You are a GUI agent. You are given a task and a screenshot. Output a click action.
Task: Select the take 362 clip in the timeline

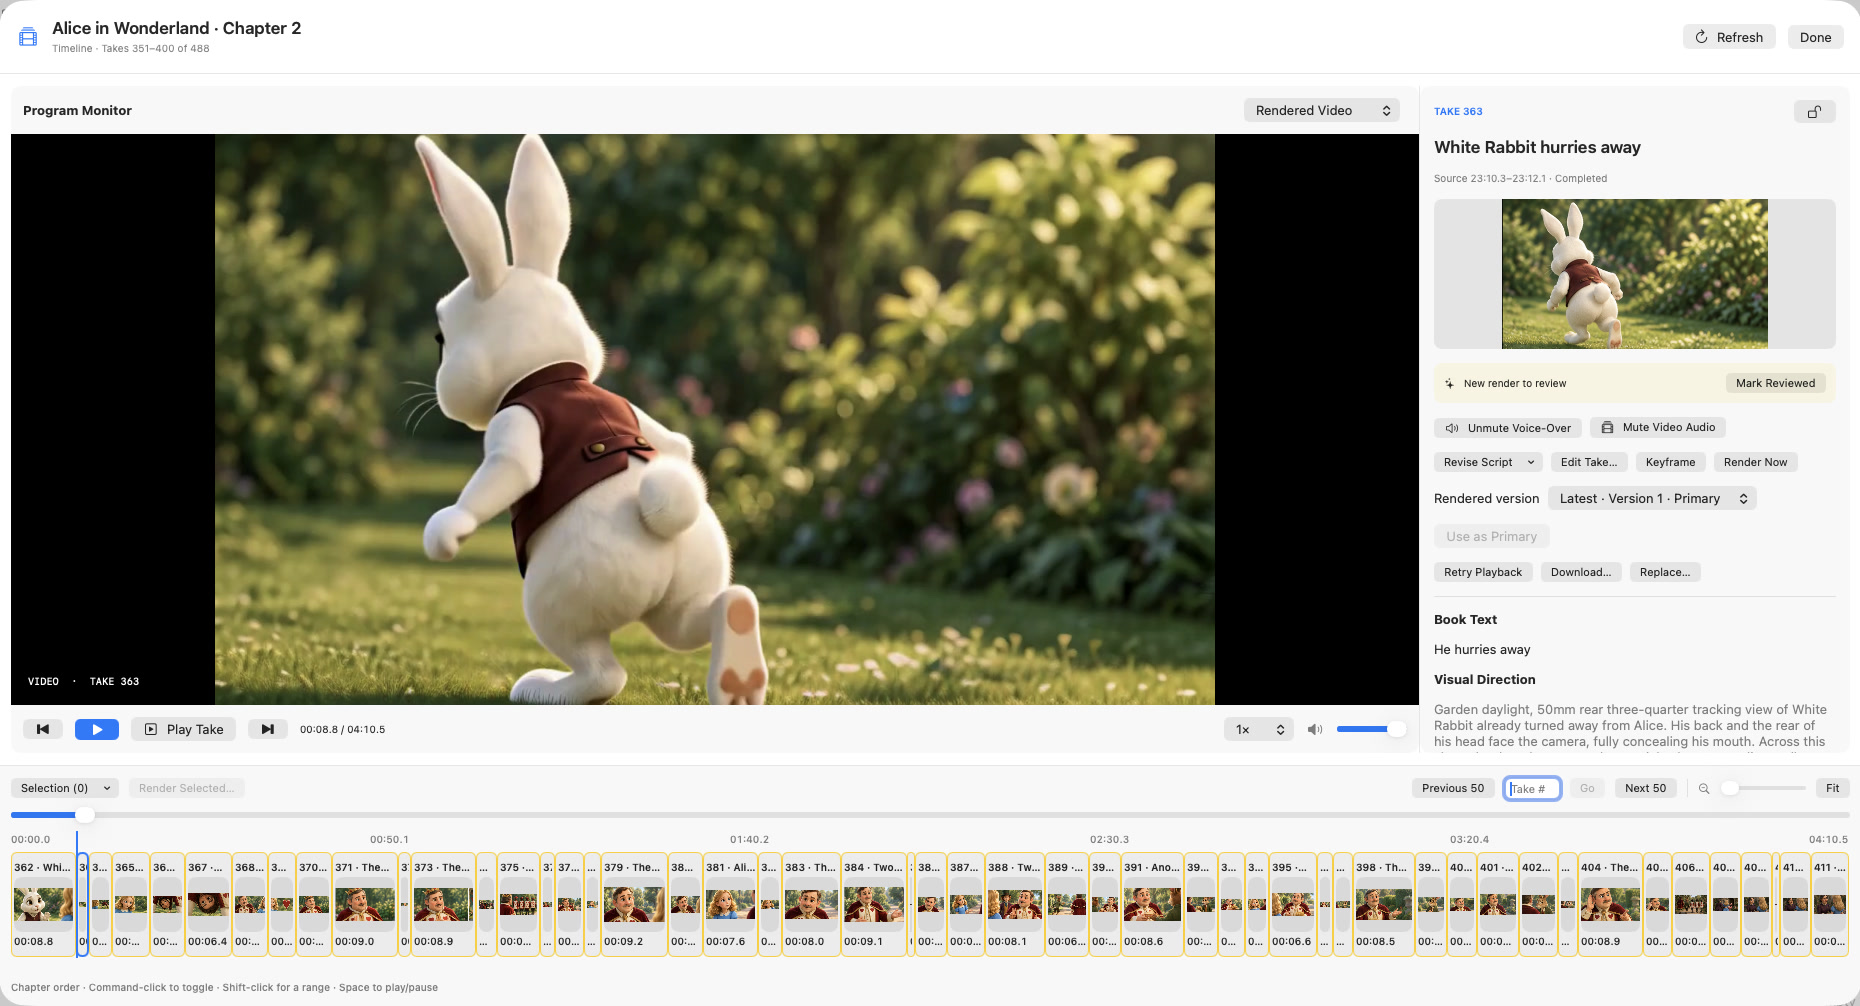pos(43,905)
